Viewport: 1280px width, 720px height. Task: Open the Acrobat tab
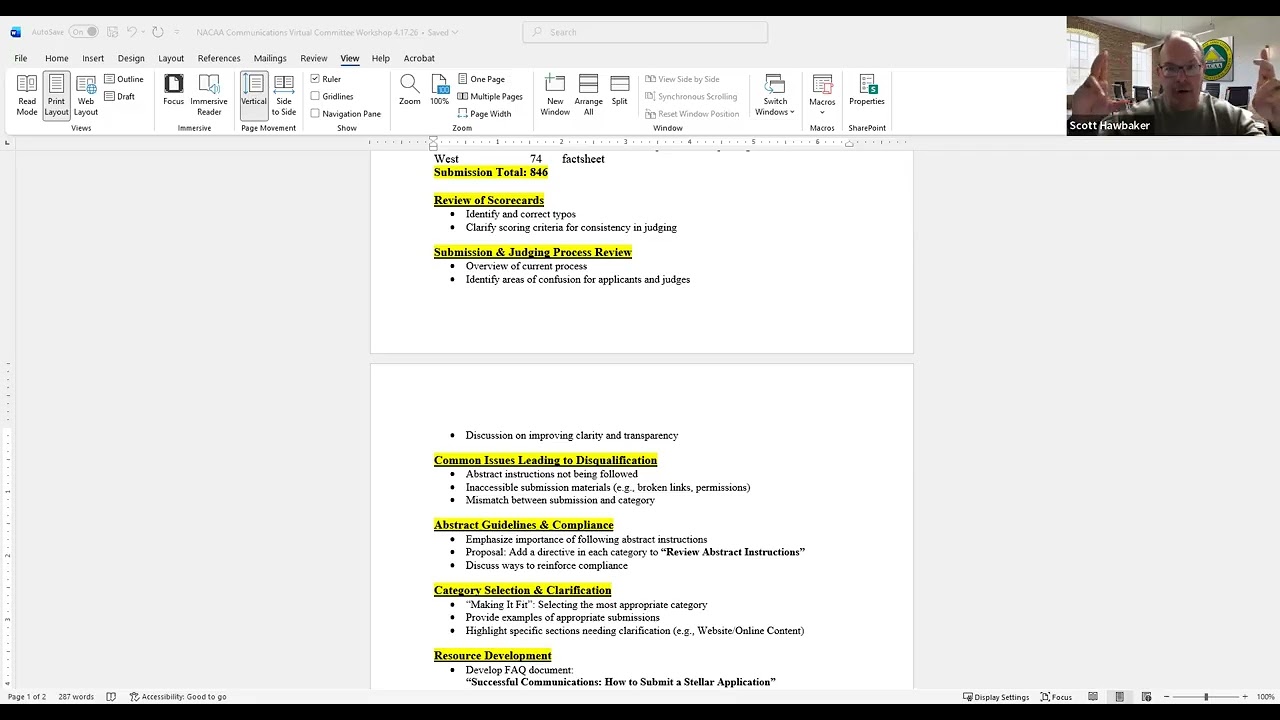419,58
